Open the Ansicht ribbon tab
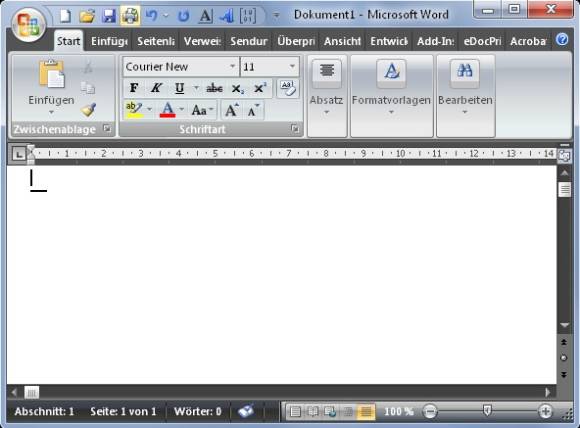Screen dimensions: 580x428 (342, 41)
